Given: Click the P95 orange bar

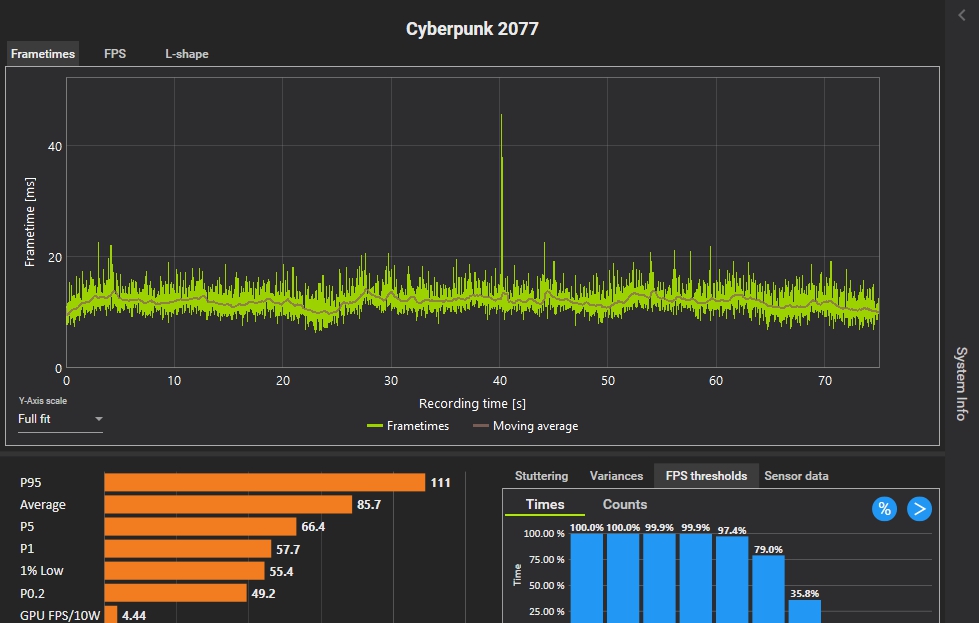Looking at the screenshot, I should [x=264, y=483].
